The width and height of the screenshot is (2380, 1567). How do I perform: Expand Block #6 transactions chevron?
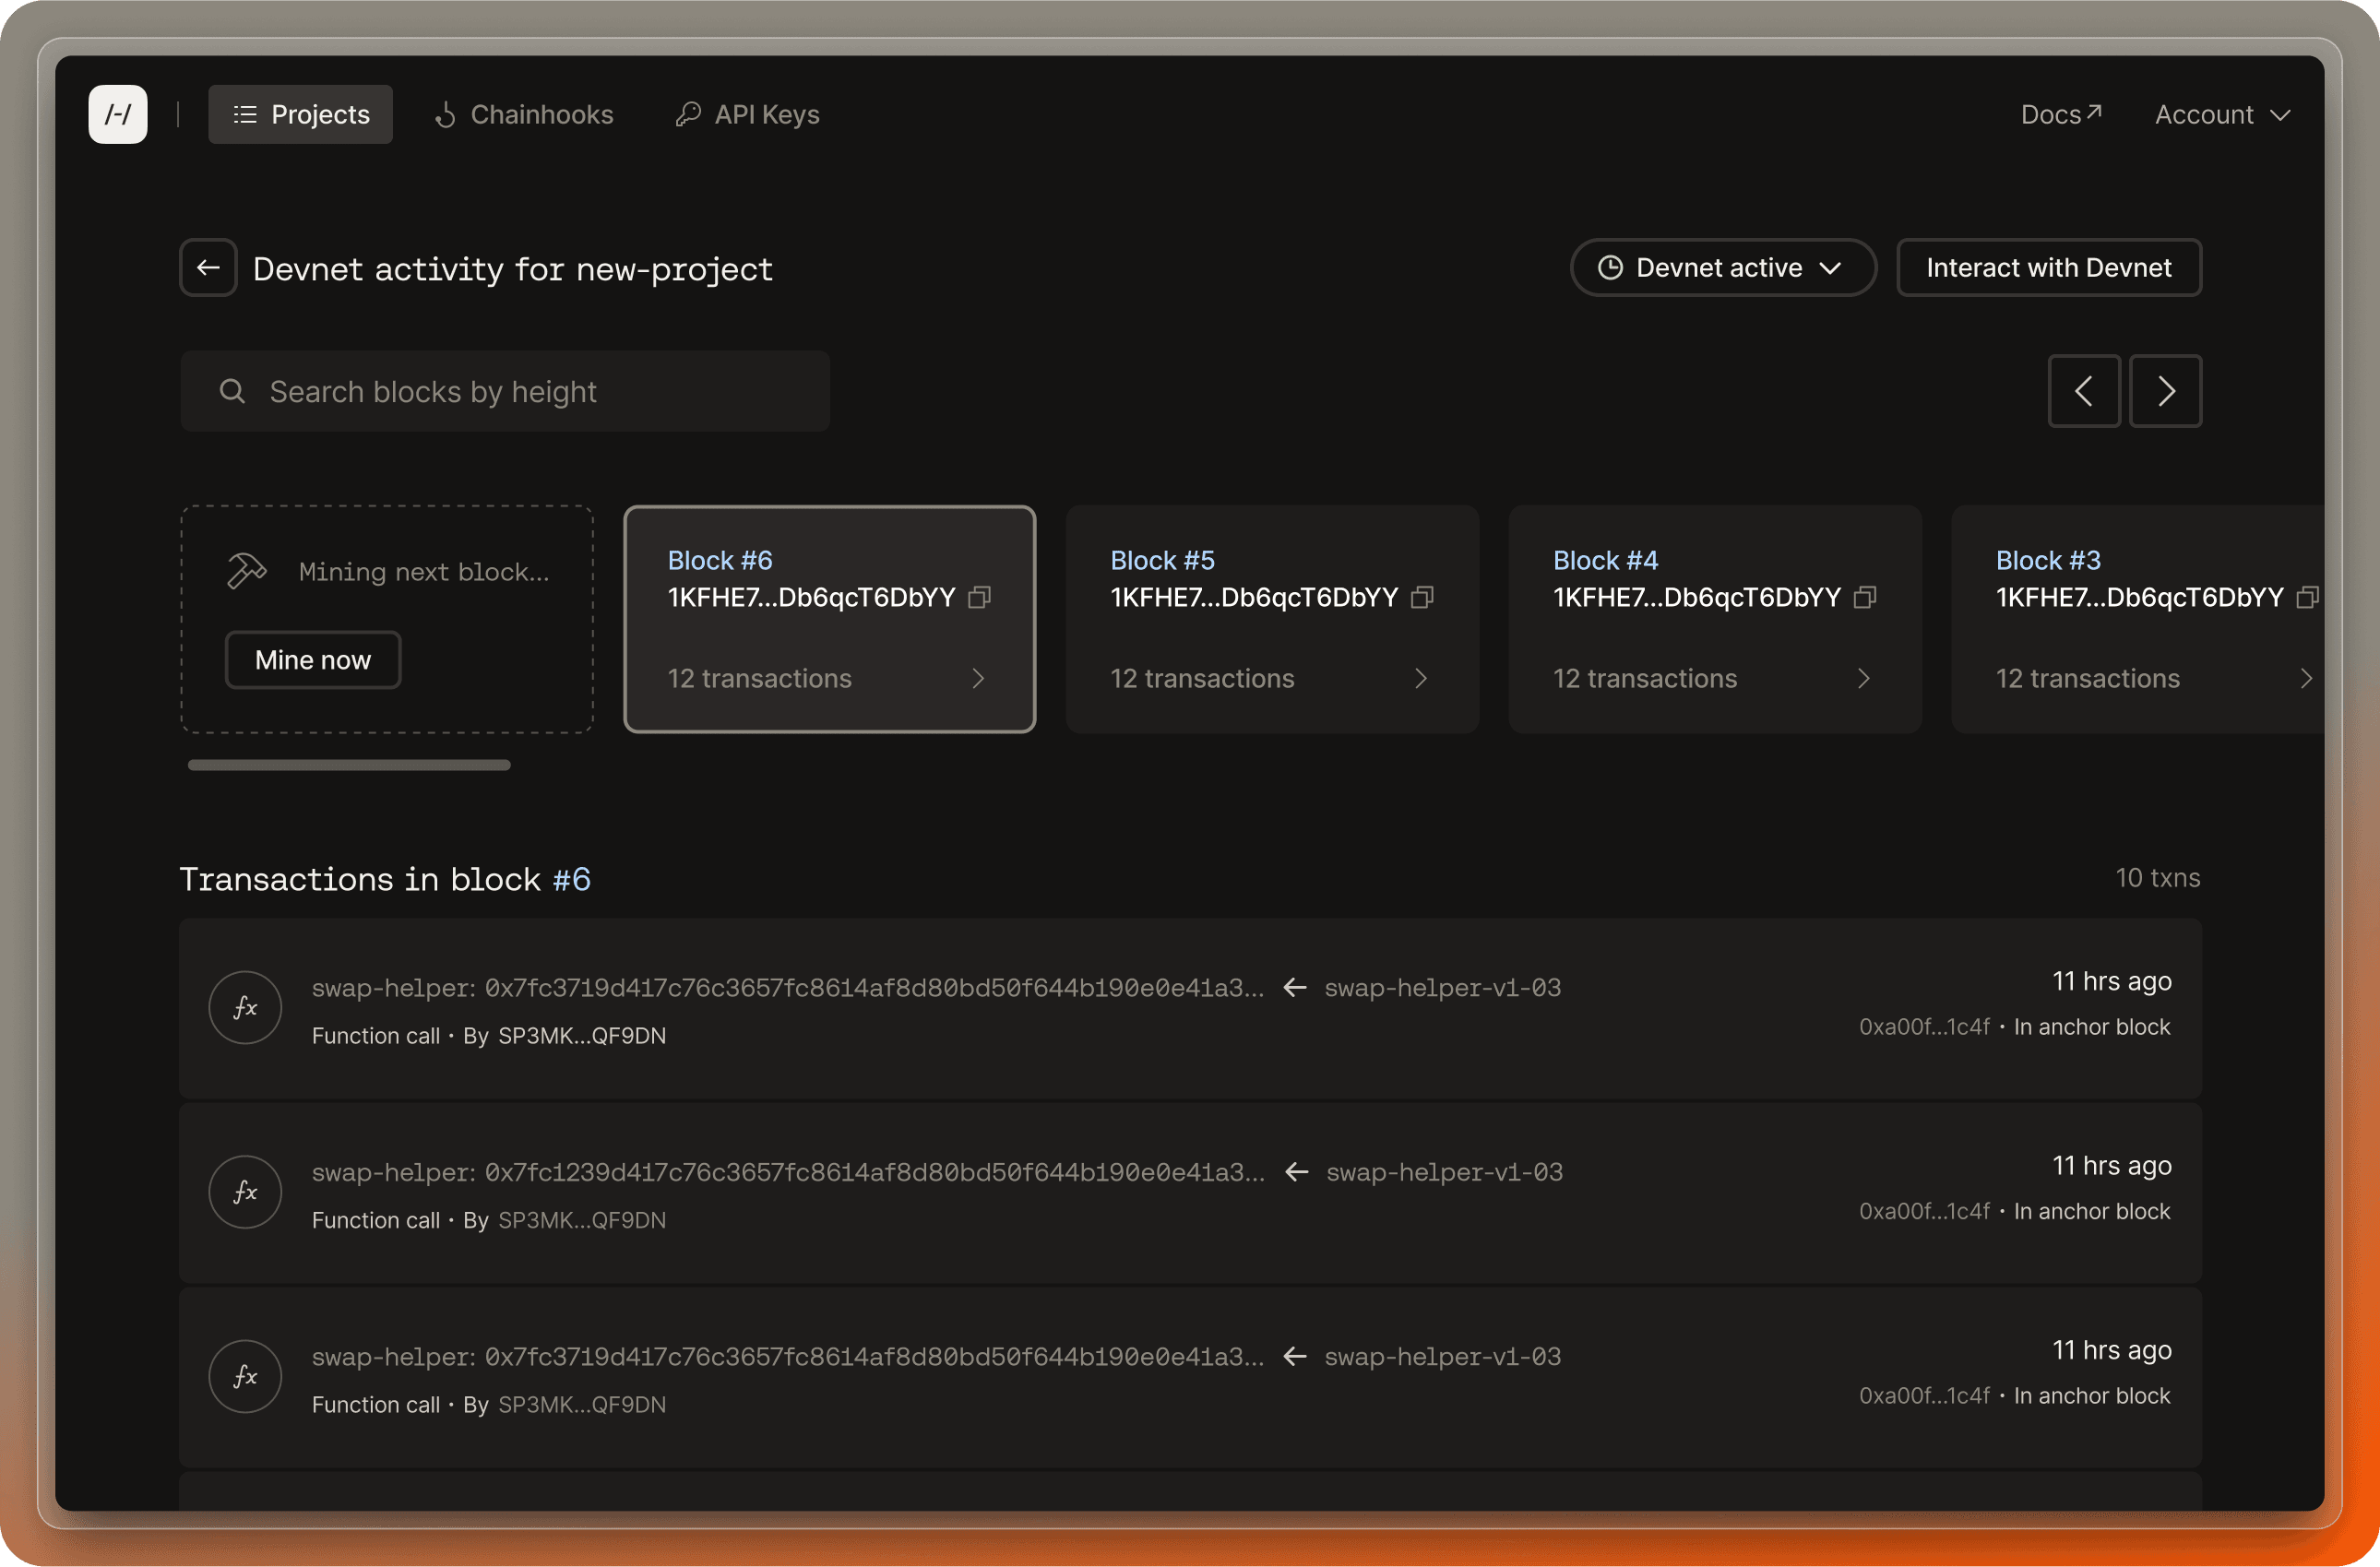pyautogui.click(x=978, y=679)
